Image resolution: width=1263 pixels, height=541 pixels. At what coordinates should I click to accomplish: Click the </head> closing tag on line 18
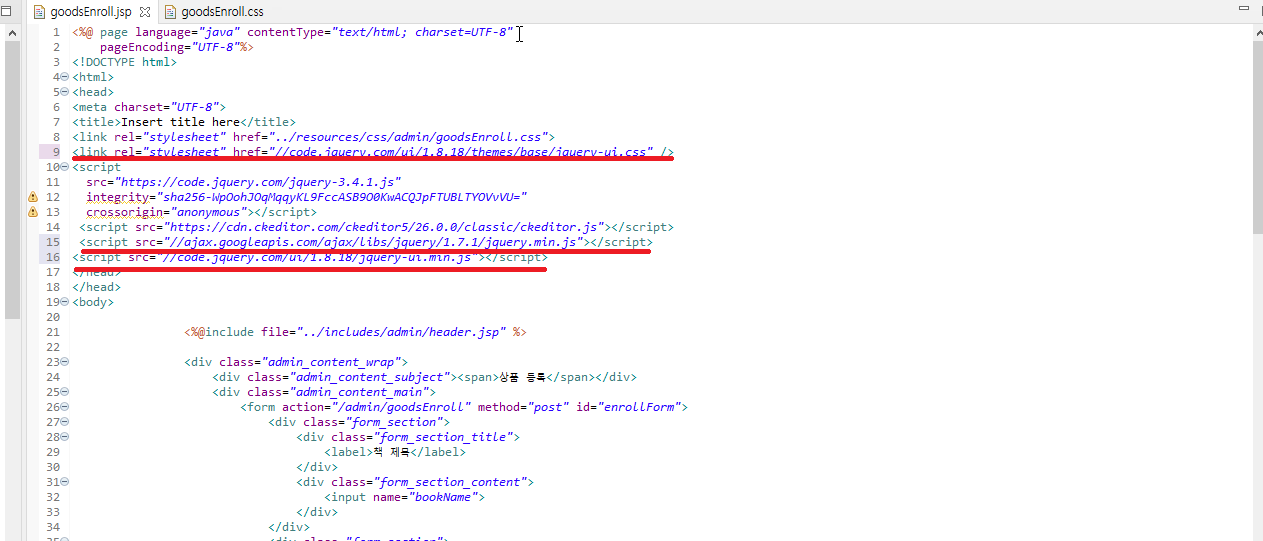96,287
